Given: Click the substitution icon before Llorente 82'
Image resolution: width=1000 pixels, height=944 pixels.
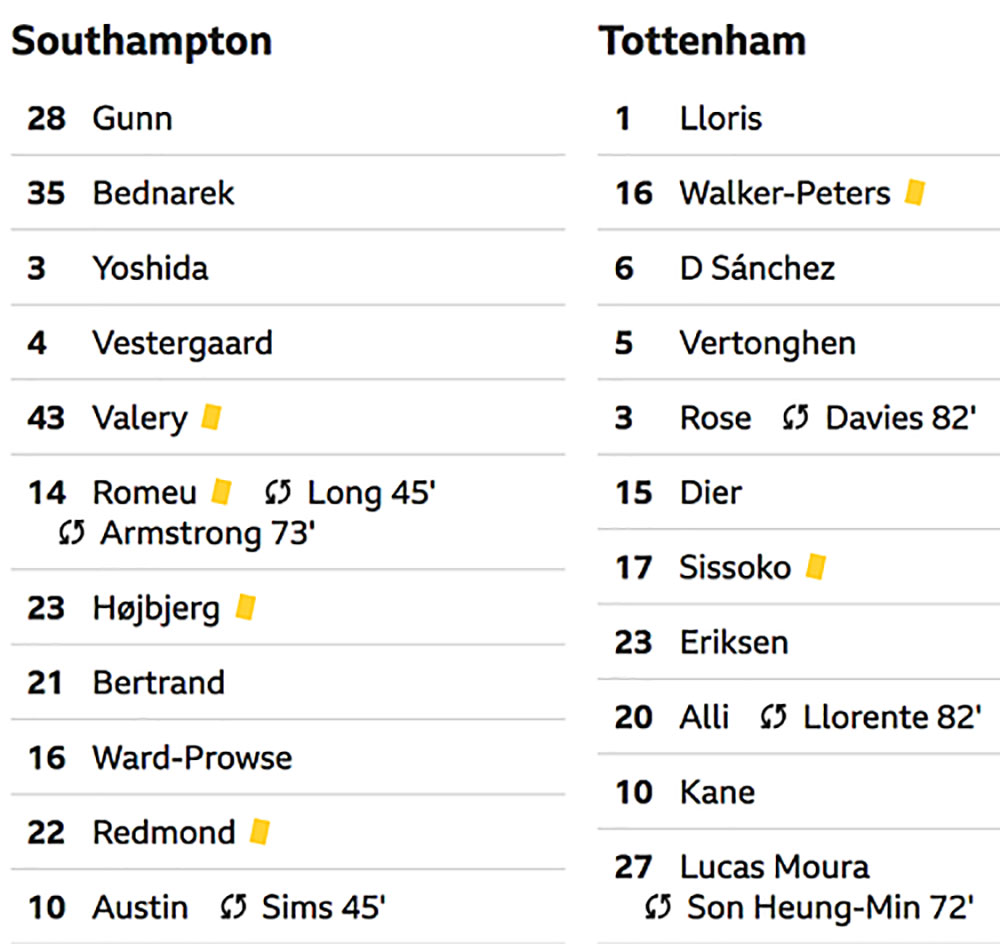Looking at the screenshot, I should point(774,717).
